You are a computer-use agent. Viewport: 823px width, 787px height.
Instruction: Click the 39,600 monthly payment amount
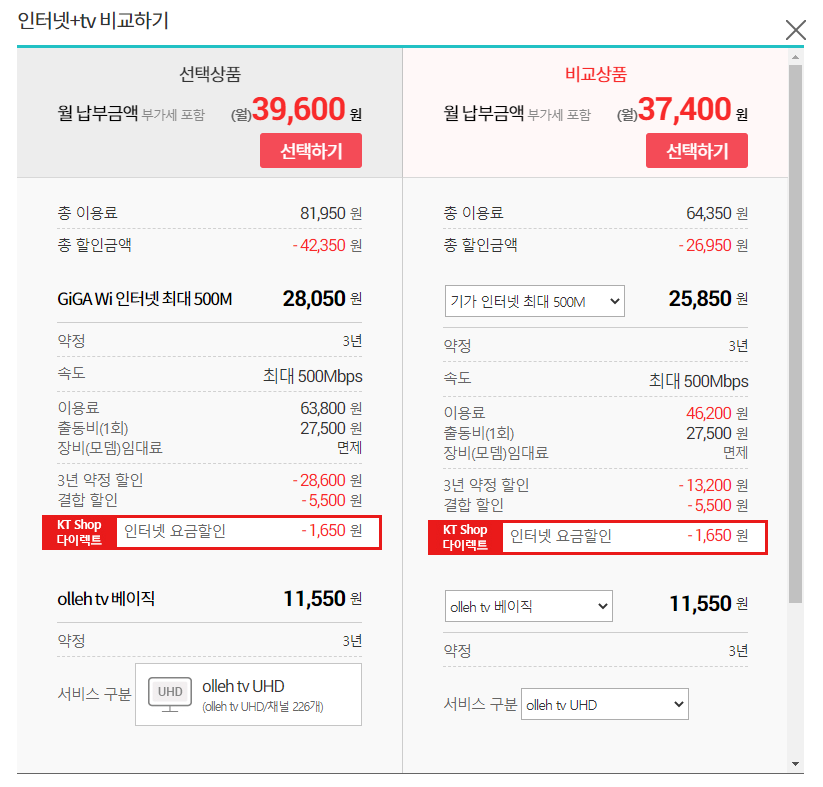(298, 109)
